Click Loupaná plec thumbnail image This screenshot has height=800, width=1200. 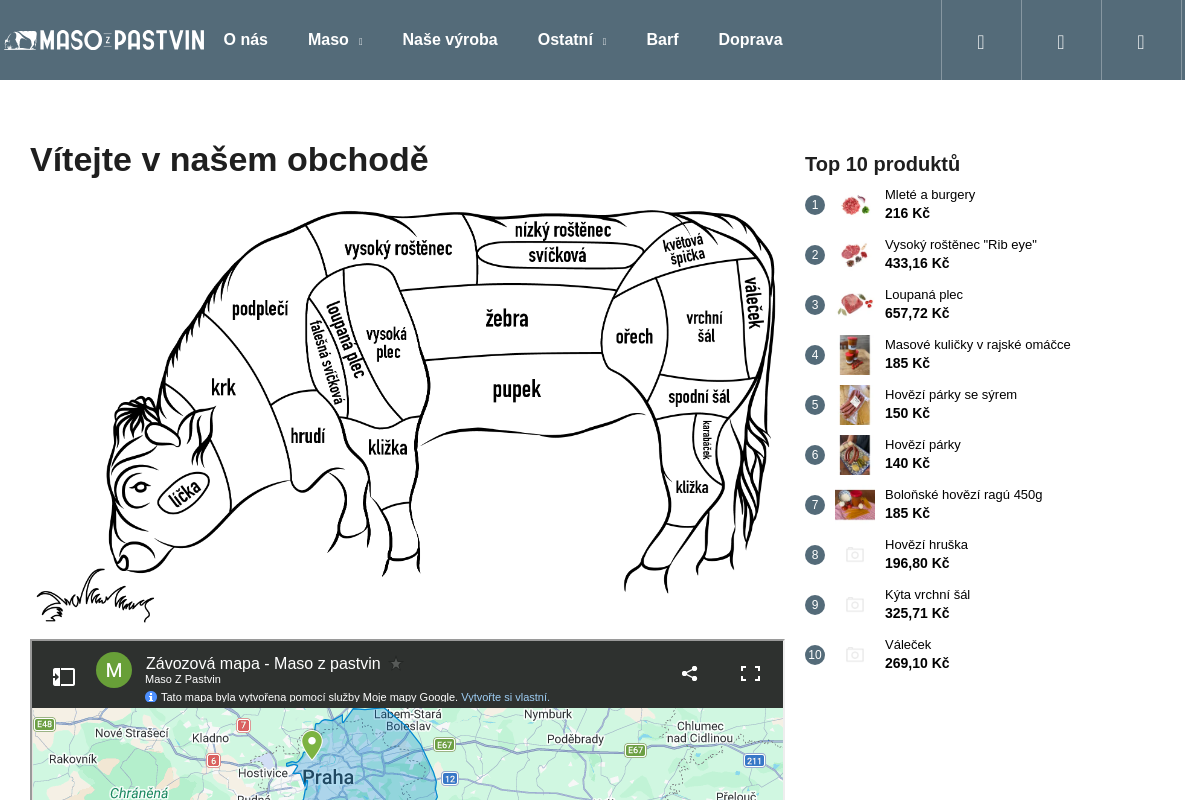pyautogui.click(x=855, y=305)
